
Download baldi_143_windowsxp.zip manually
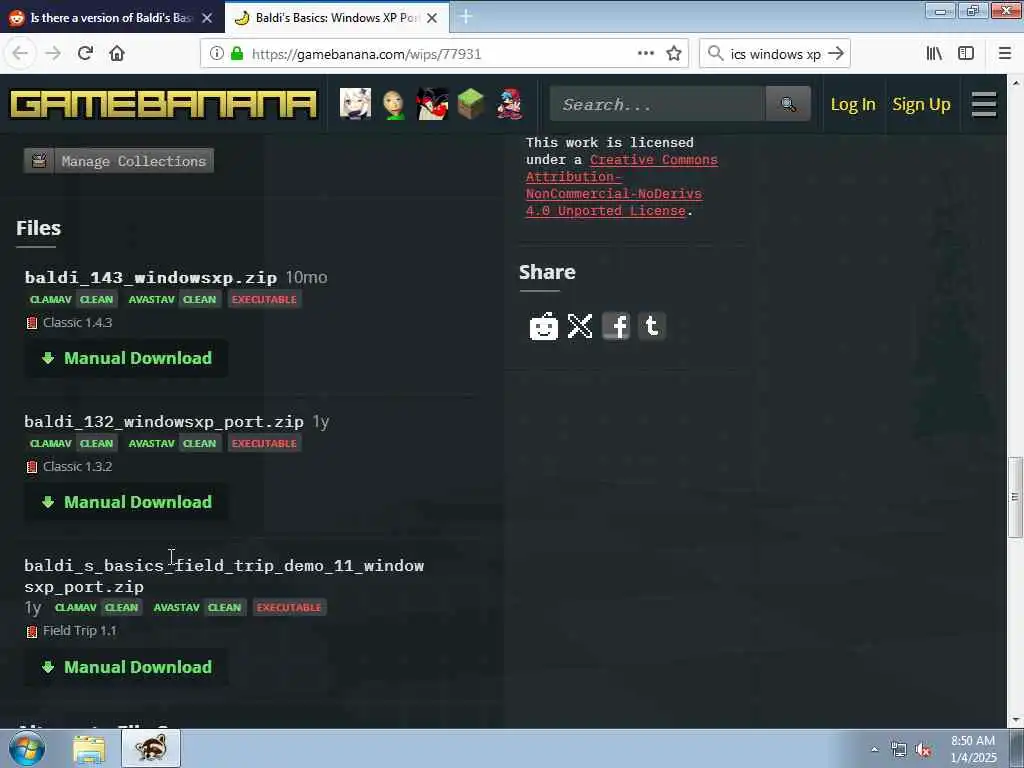[127, 358]
